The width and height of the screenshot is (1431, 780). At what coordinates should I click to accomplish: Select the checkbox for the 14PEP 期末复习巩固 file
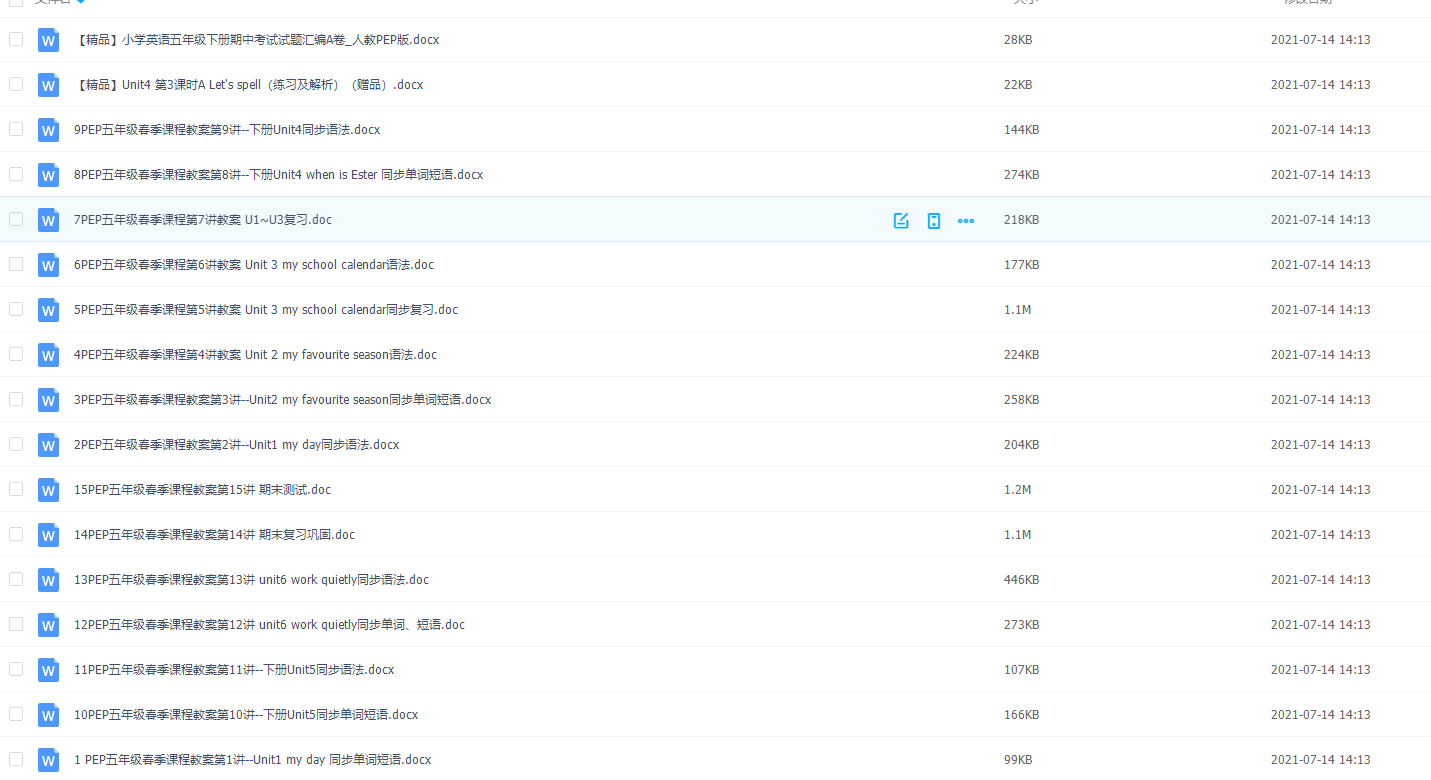[16, 534]
